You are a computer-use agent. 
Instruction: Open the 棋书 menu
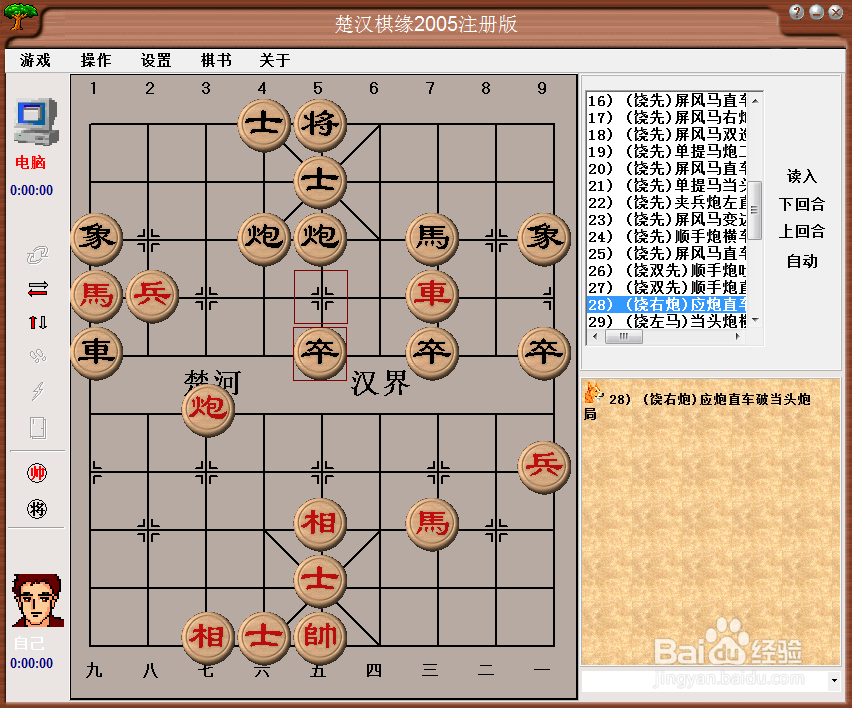pos(216,60)
